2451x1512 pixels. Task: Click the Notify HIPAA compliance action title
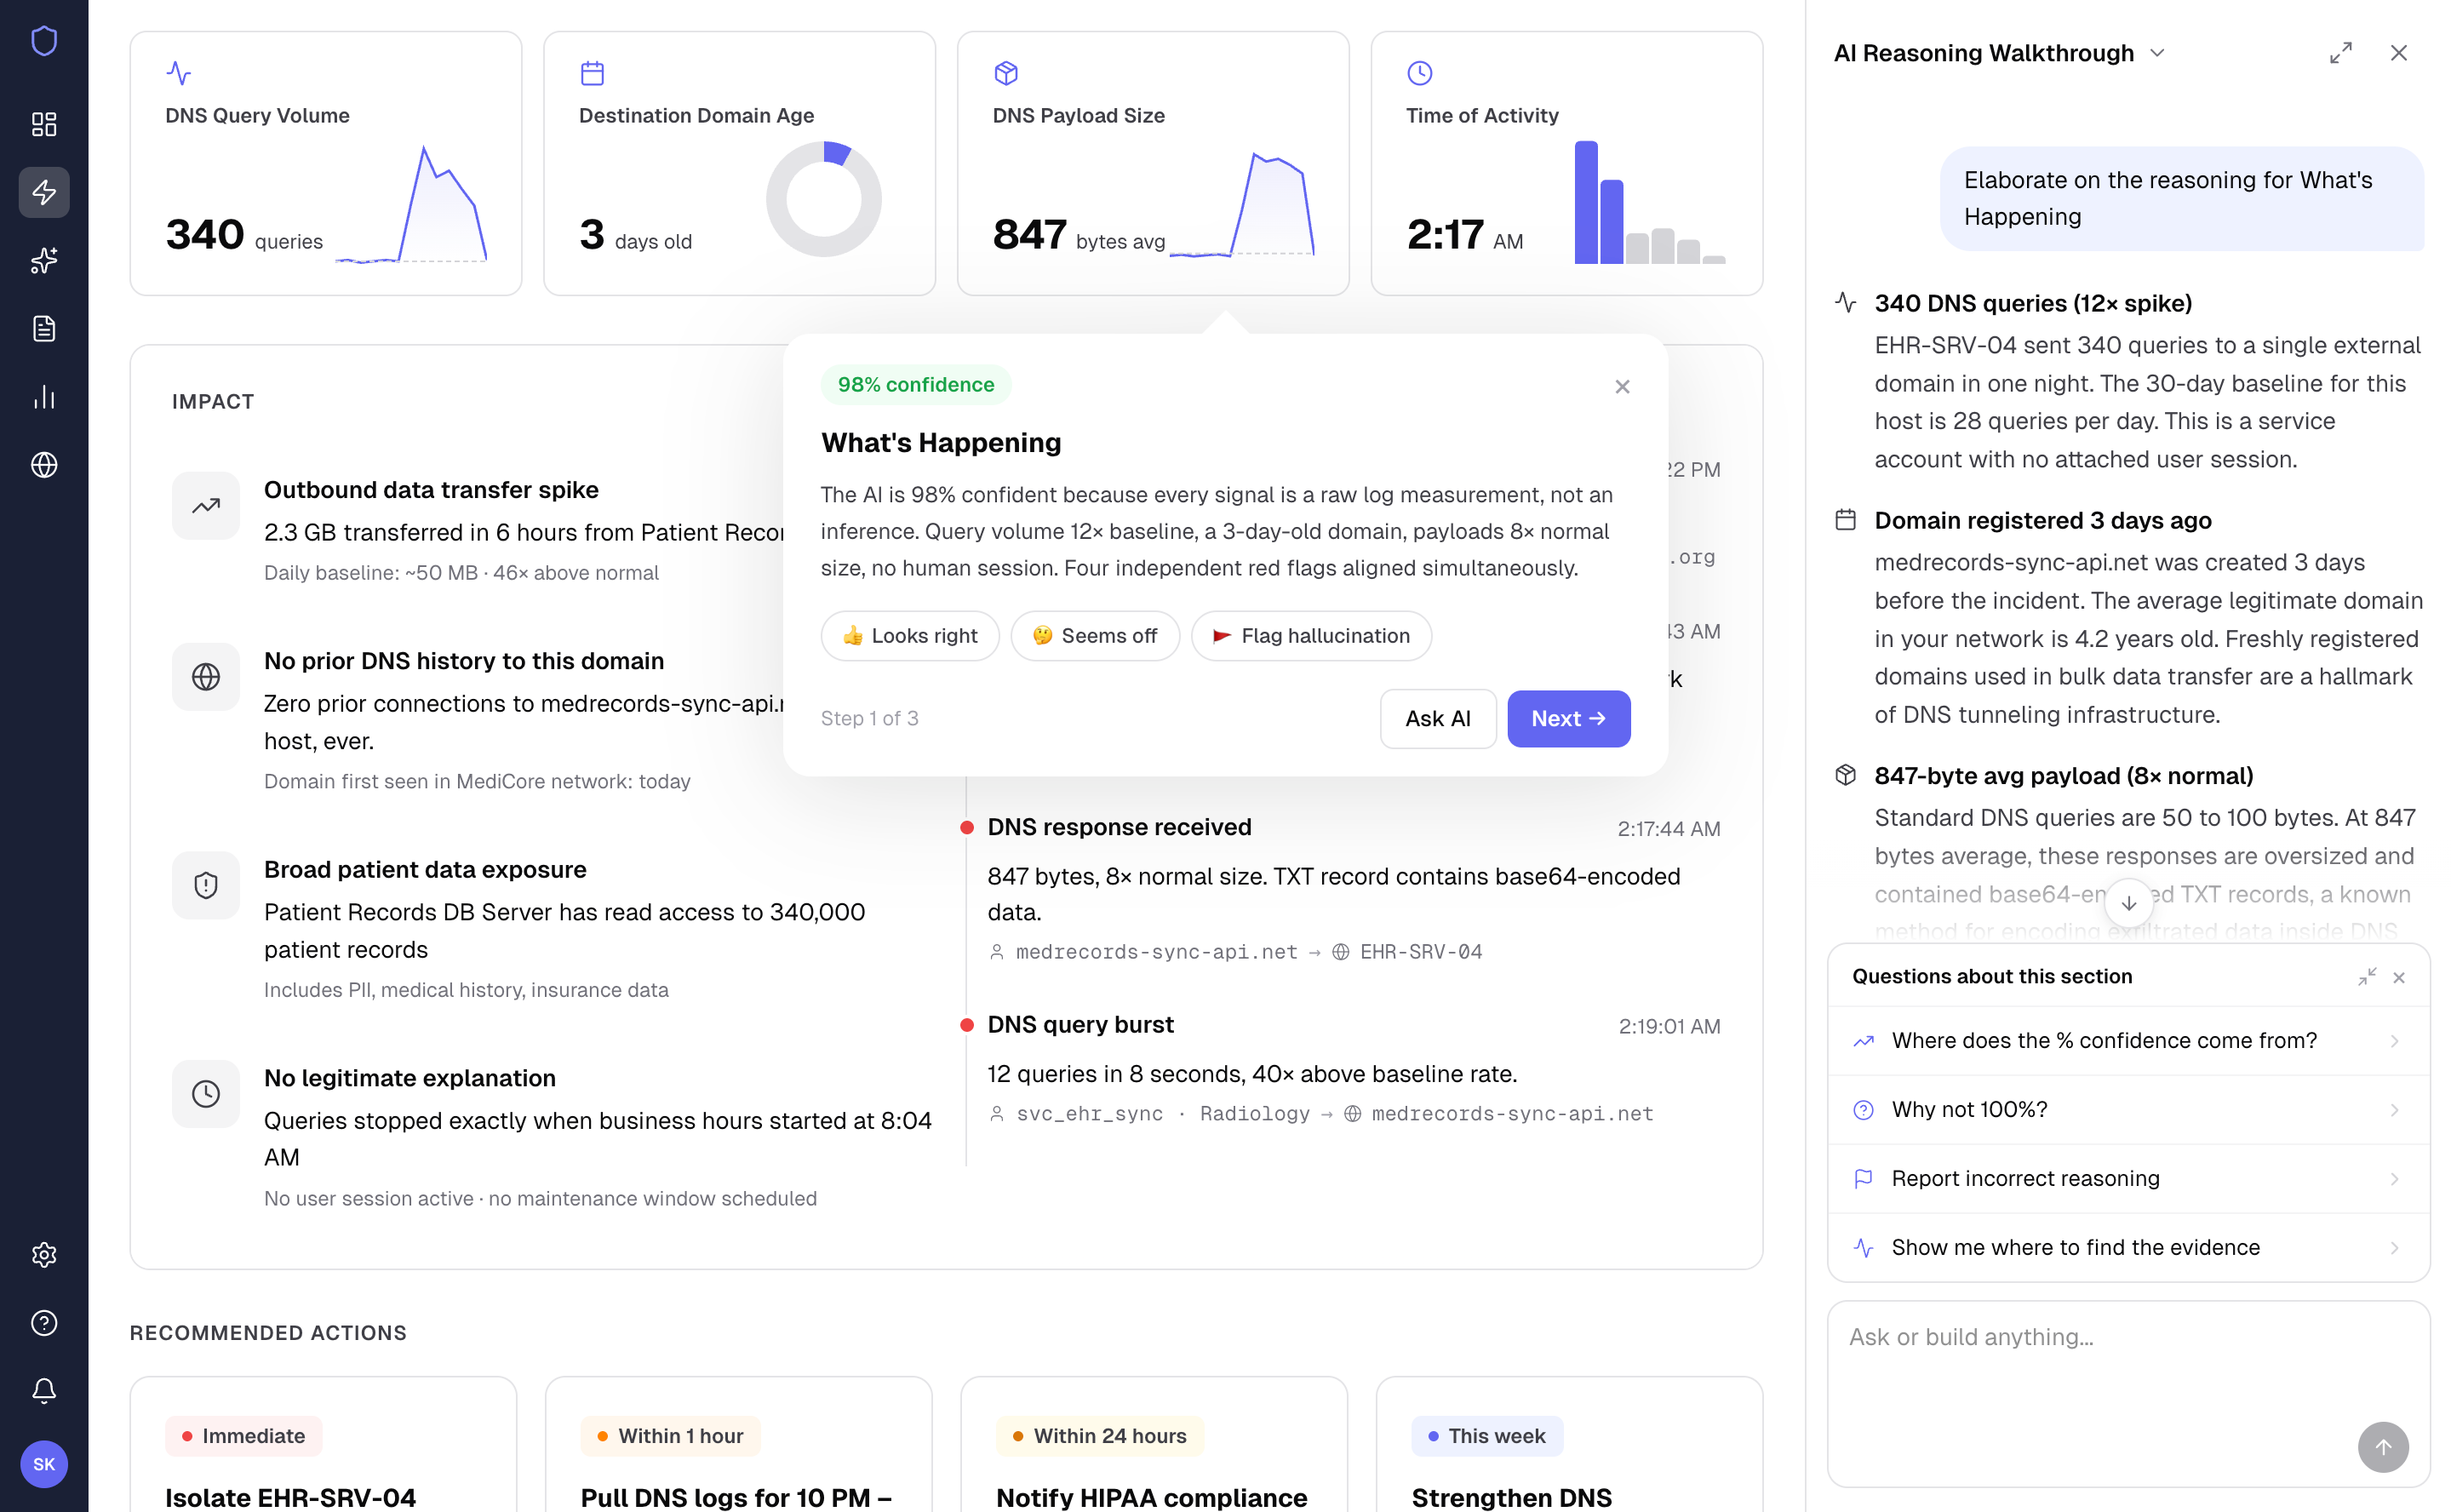point(1152,1497)
